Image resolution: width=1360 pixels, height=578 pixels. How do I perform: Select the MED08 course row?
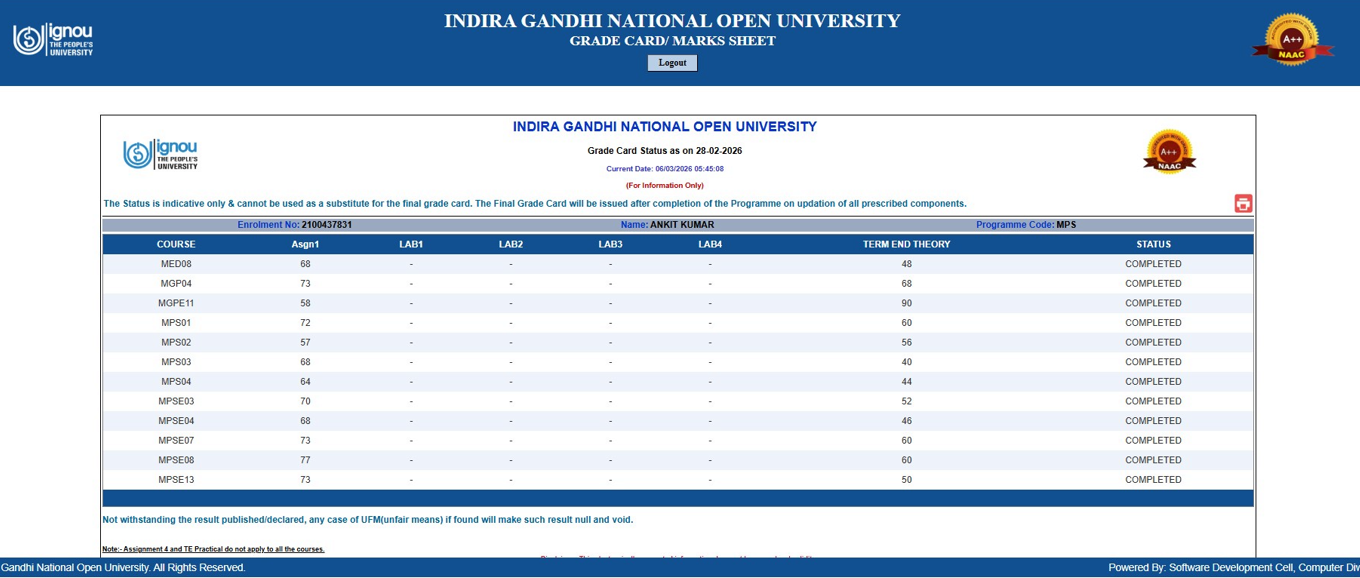coord(677,264)
